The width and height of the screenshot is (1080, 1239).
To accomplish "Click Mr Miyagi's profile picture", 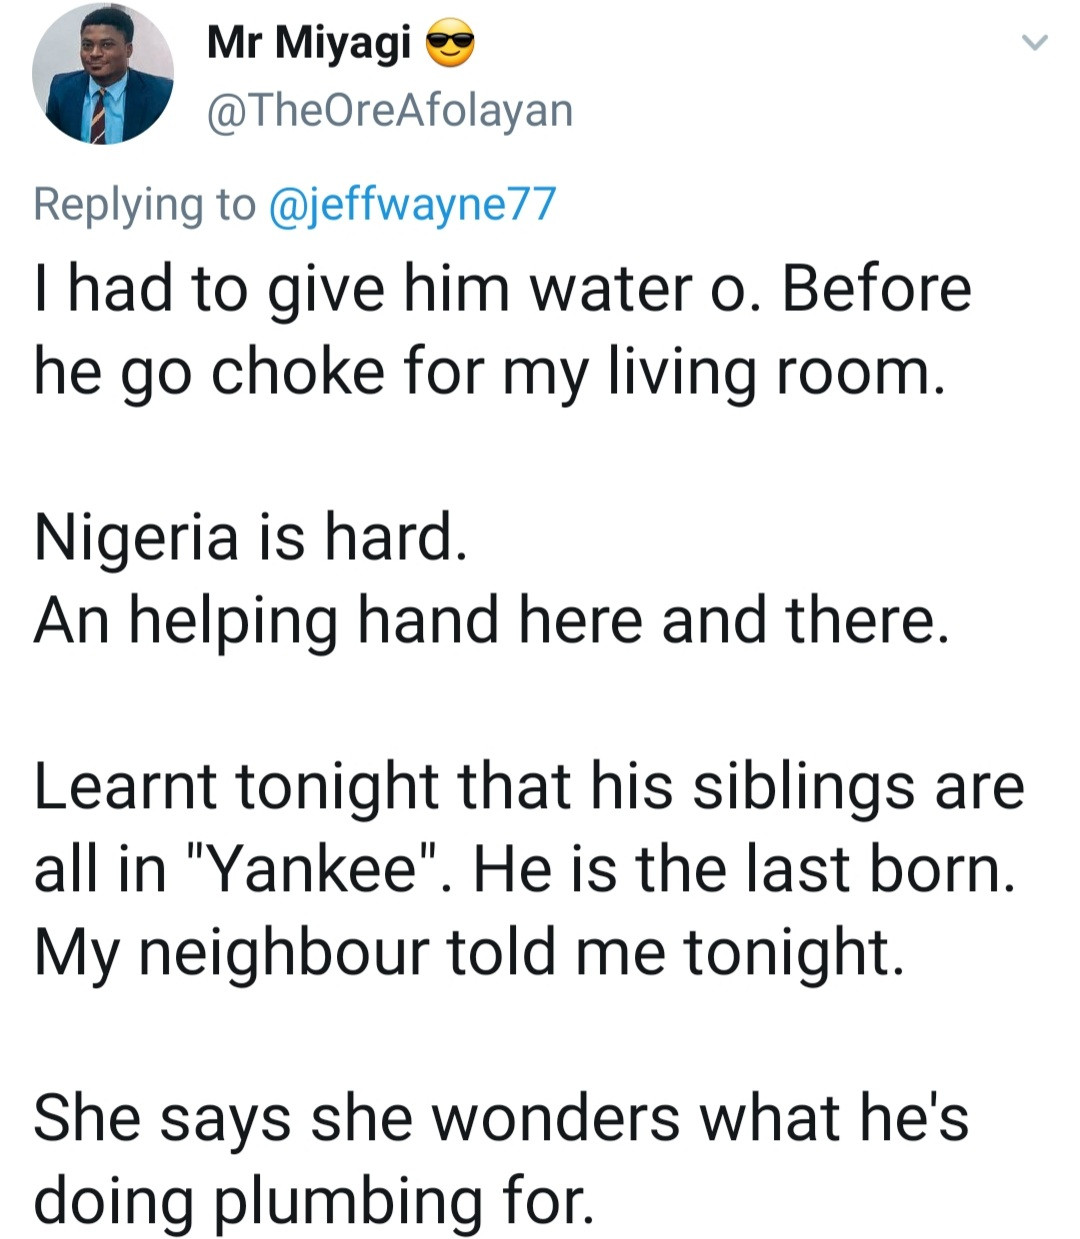I will pyautogui.click(x=103, y=75).
